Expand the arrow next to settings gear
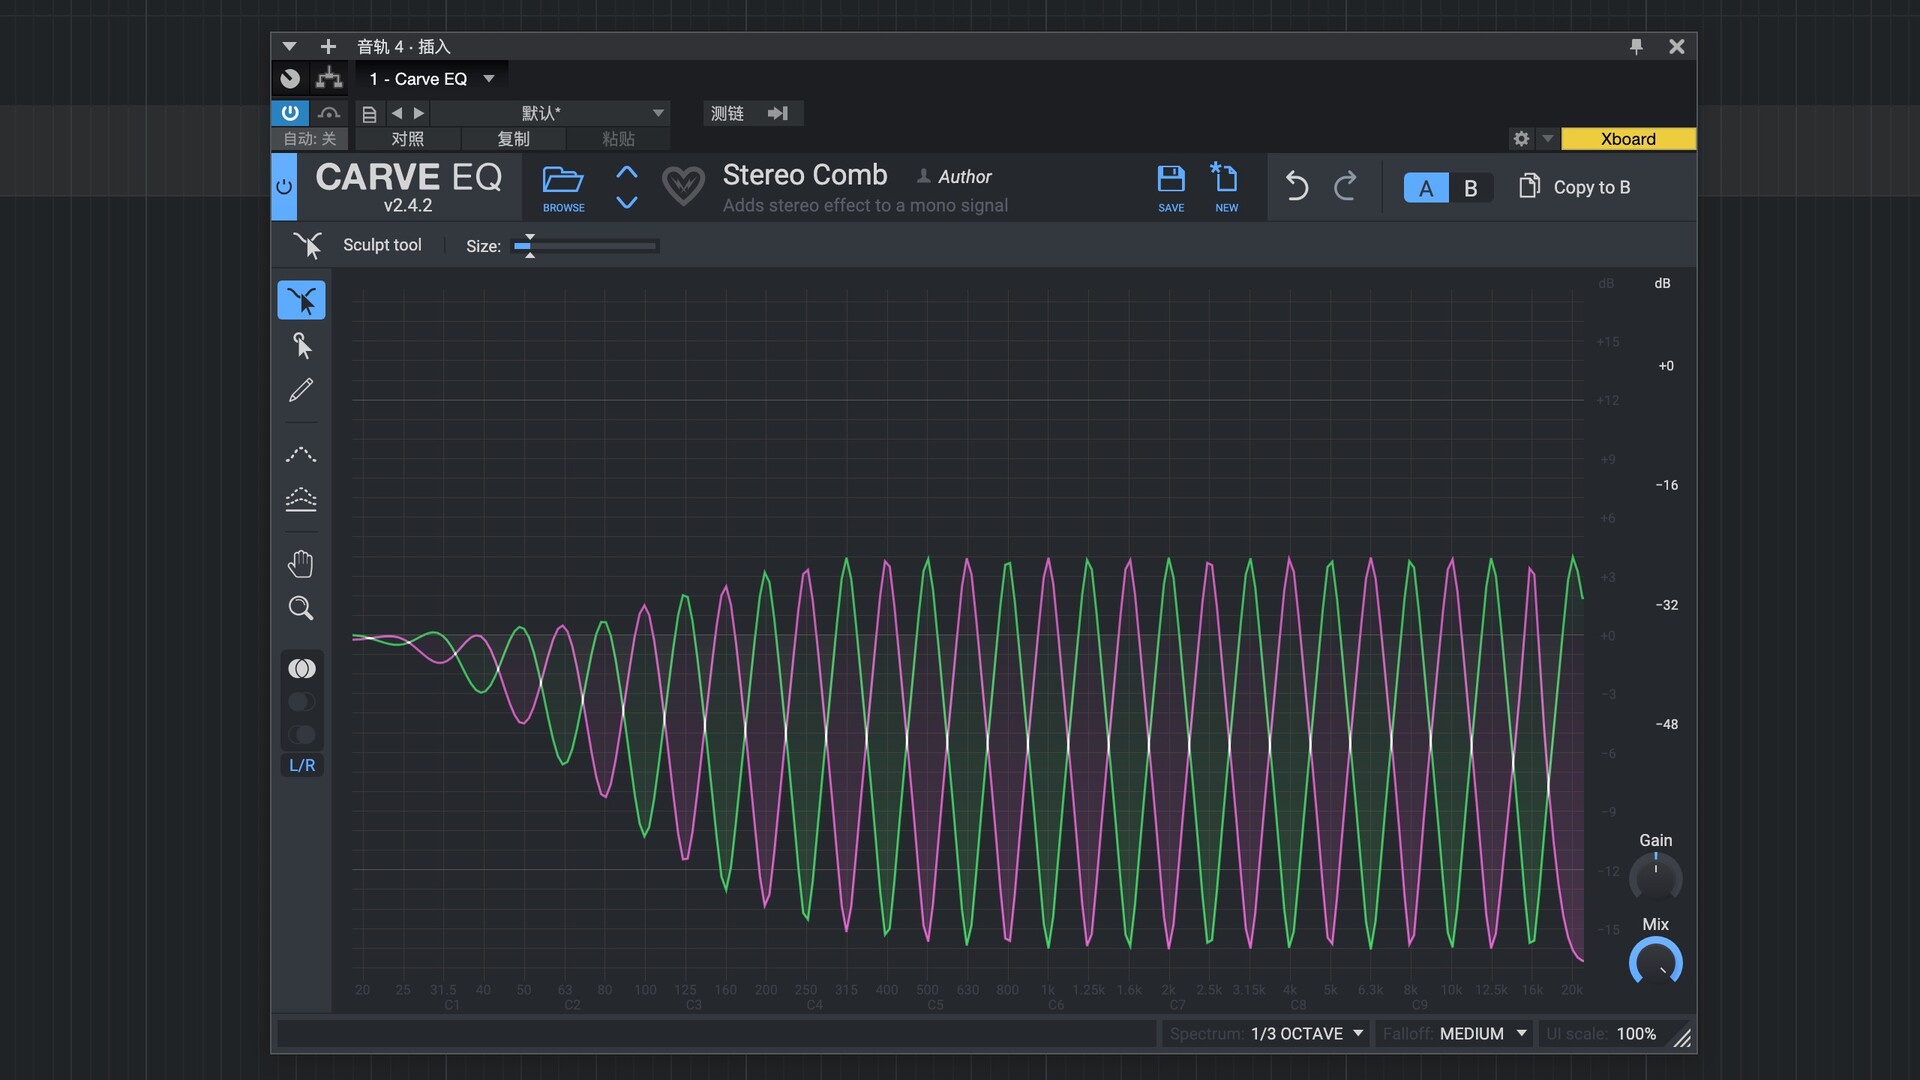Viewport: 1920px width, 1080px height. [x=1547, y=139]
